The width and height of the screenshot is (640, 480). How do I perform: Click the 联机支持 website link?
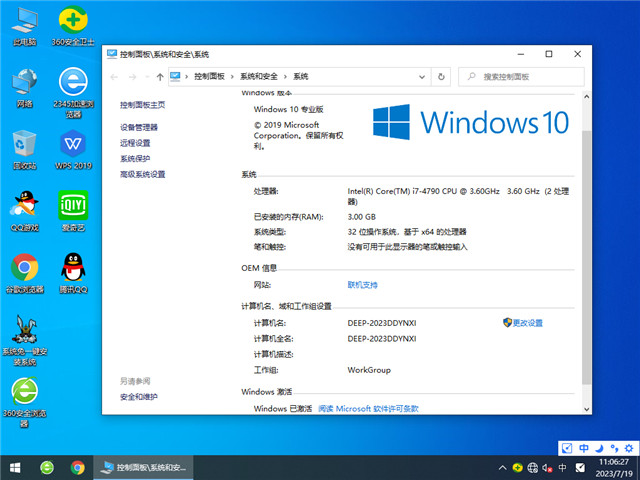click(362, 285)
